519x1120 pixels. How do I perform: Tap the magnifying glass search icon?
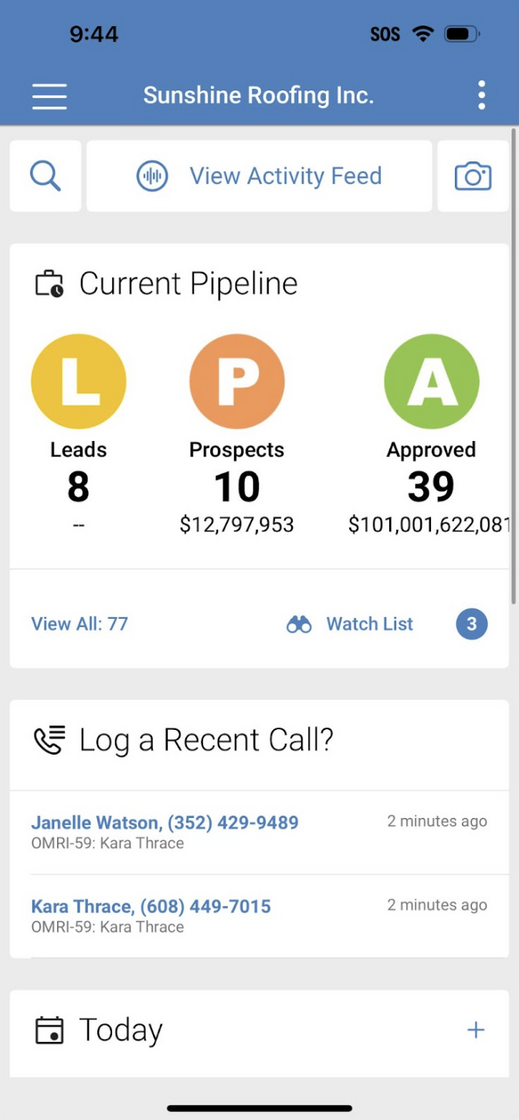click(x=45, y=176)
